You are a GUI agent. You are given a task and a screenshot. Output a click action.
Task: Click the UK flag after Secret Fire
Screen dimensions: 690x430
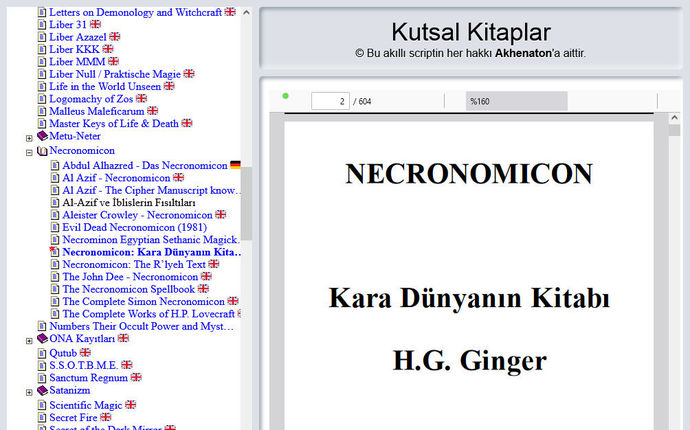106,417
